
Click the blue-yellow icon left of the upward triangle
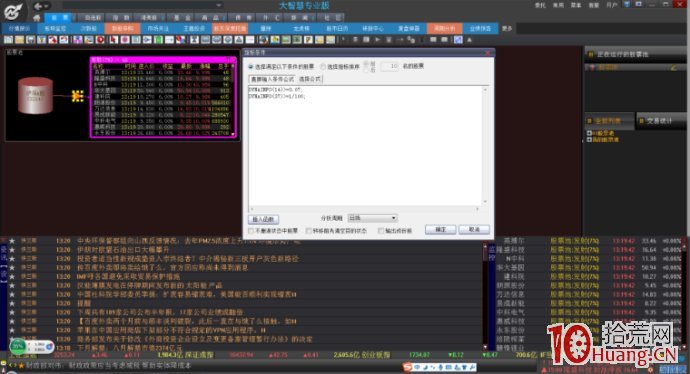(458, 40)
